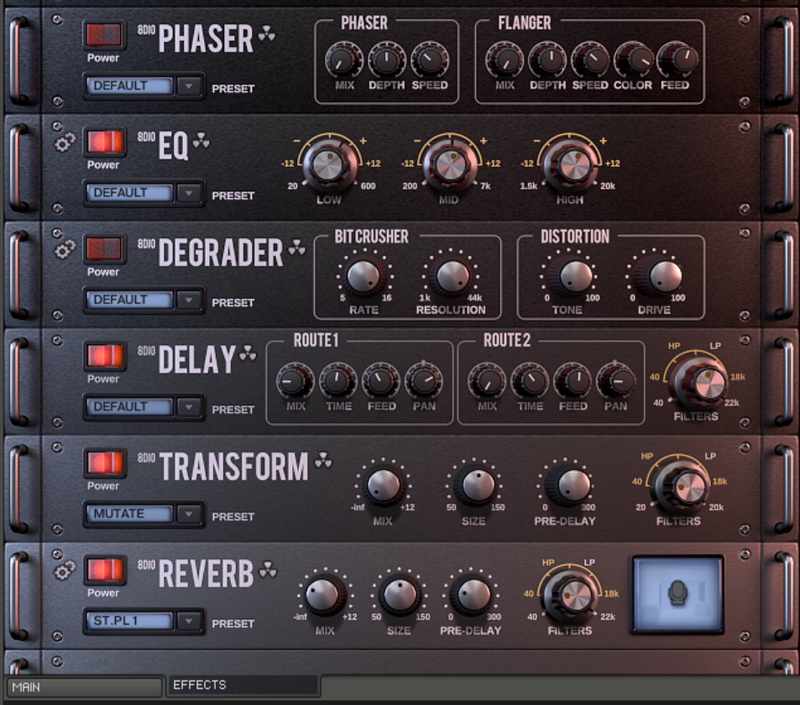Image resolution: width=800 pixels, height=705 pixels.
Task: Click the Flanger SPEED knob
Action: click(590, 61)
